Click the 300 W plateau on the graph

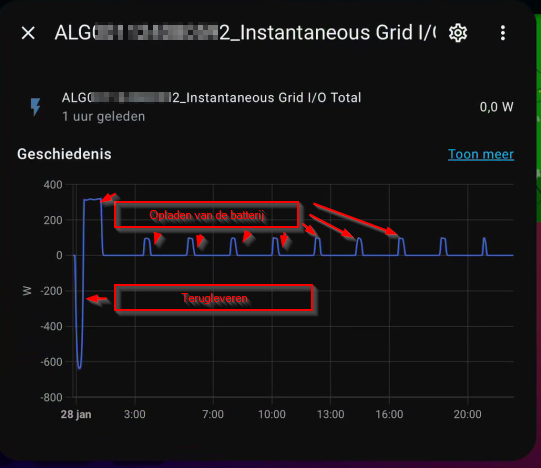click(x=92, y=199)
